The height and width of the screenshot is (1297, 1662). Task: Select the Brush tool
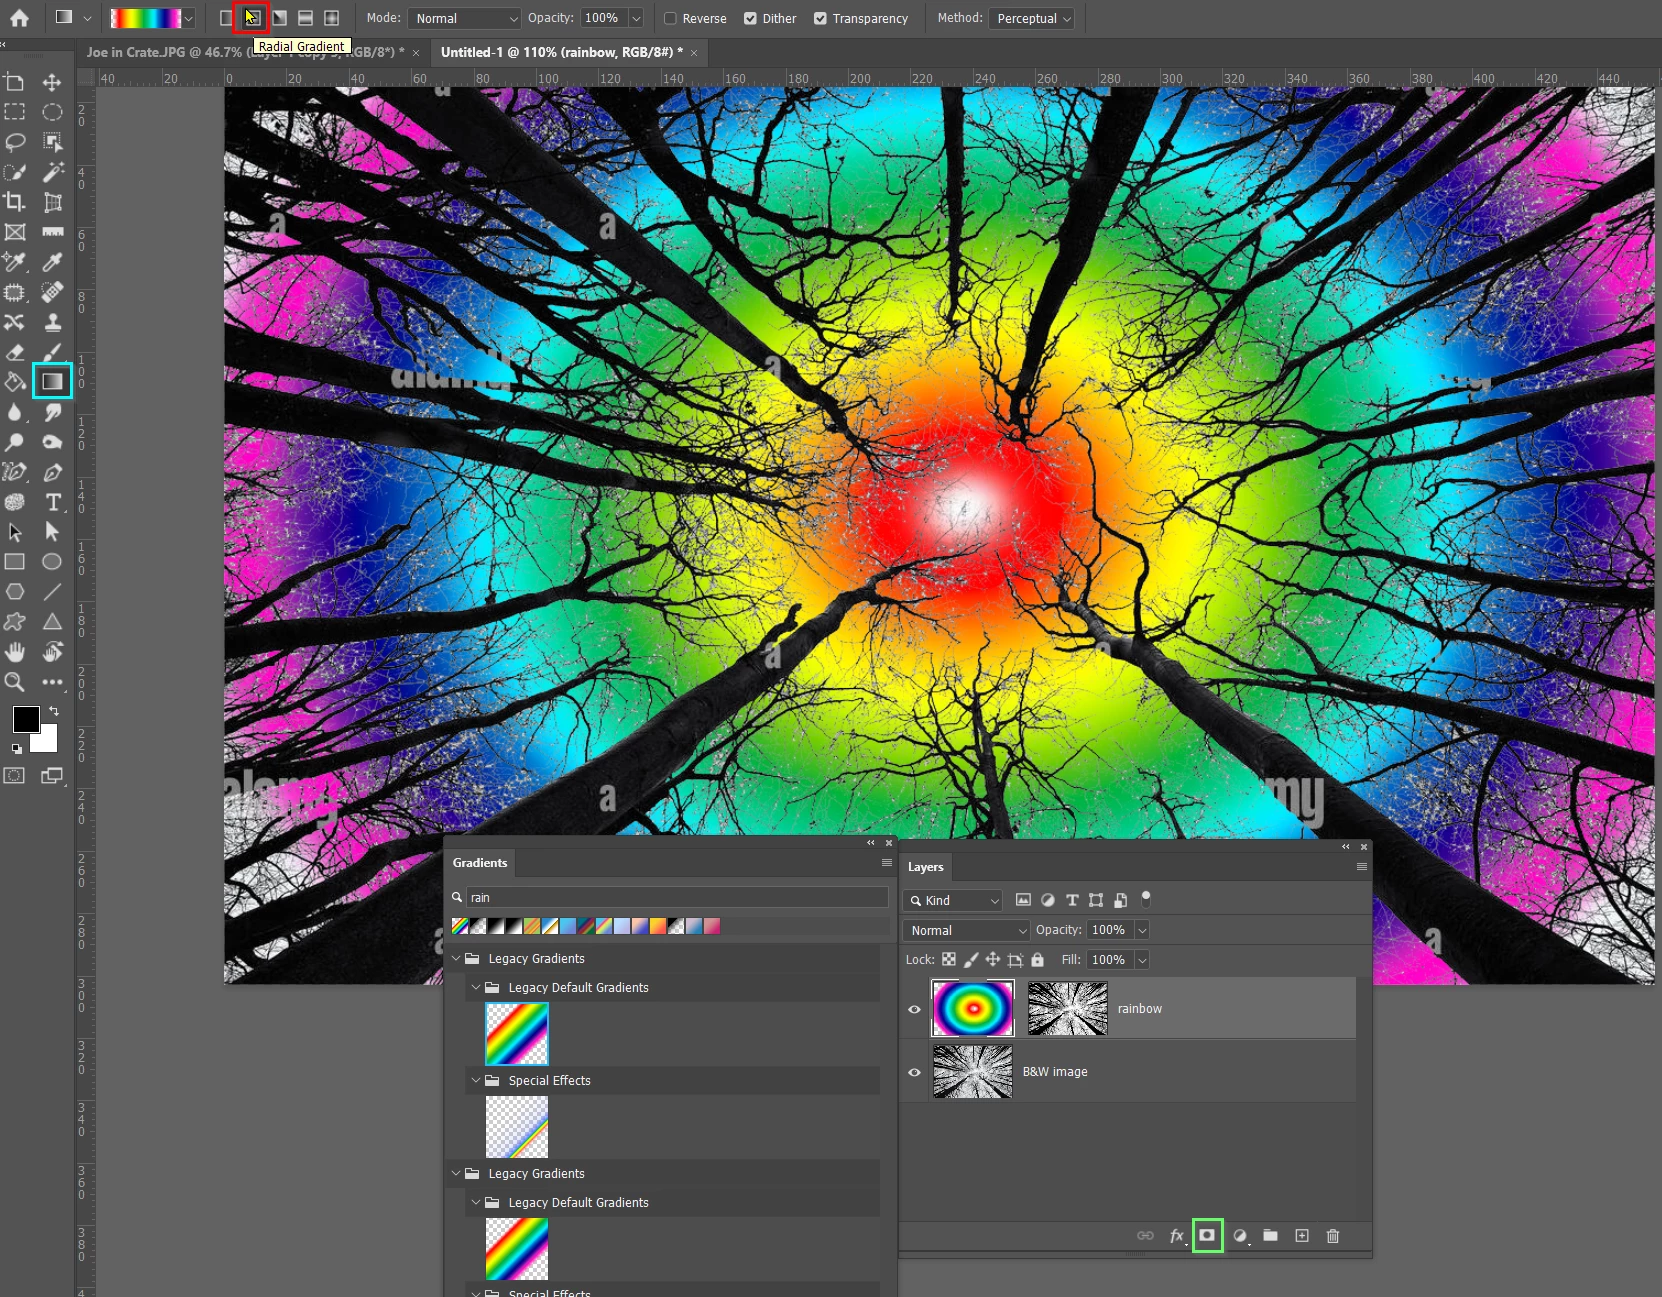(x=52, y=352)
